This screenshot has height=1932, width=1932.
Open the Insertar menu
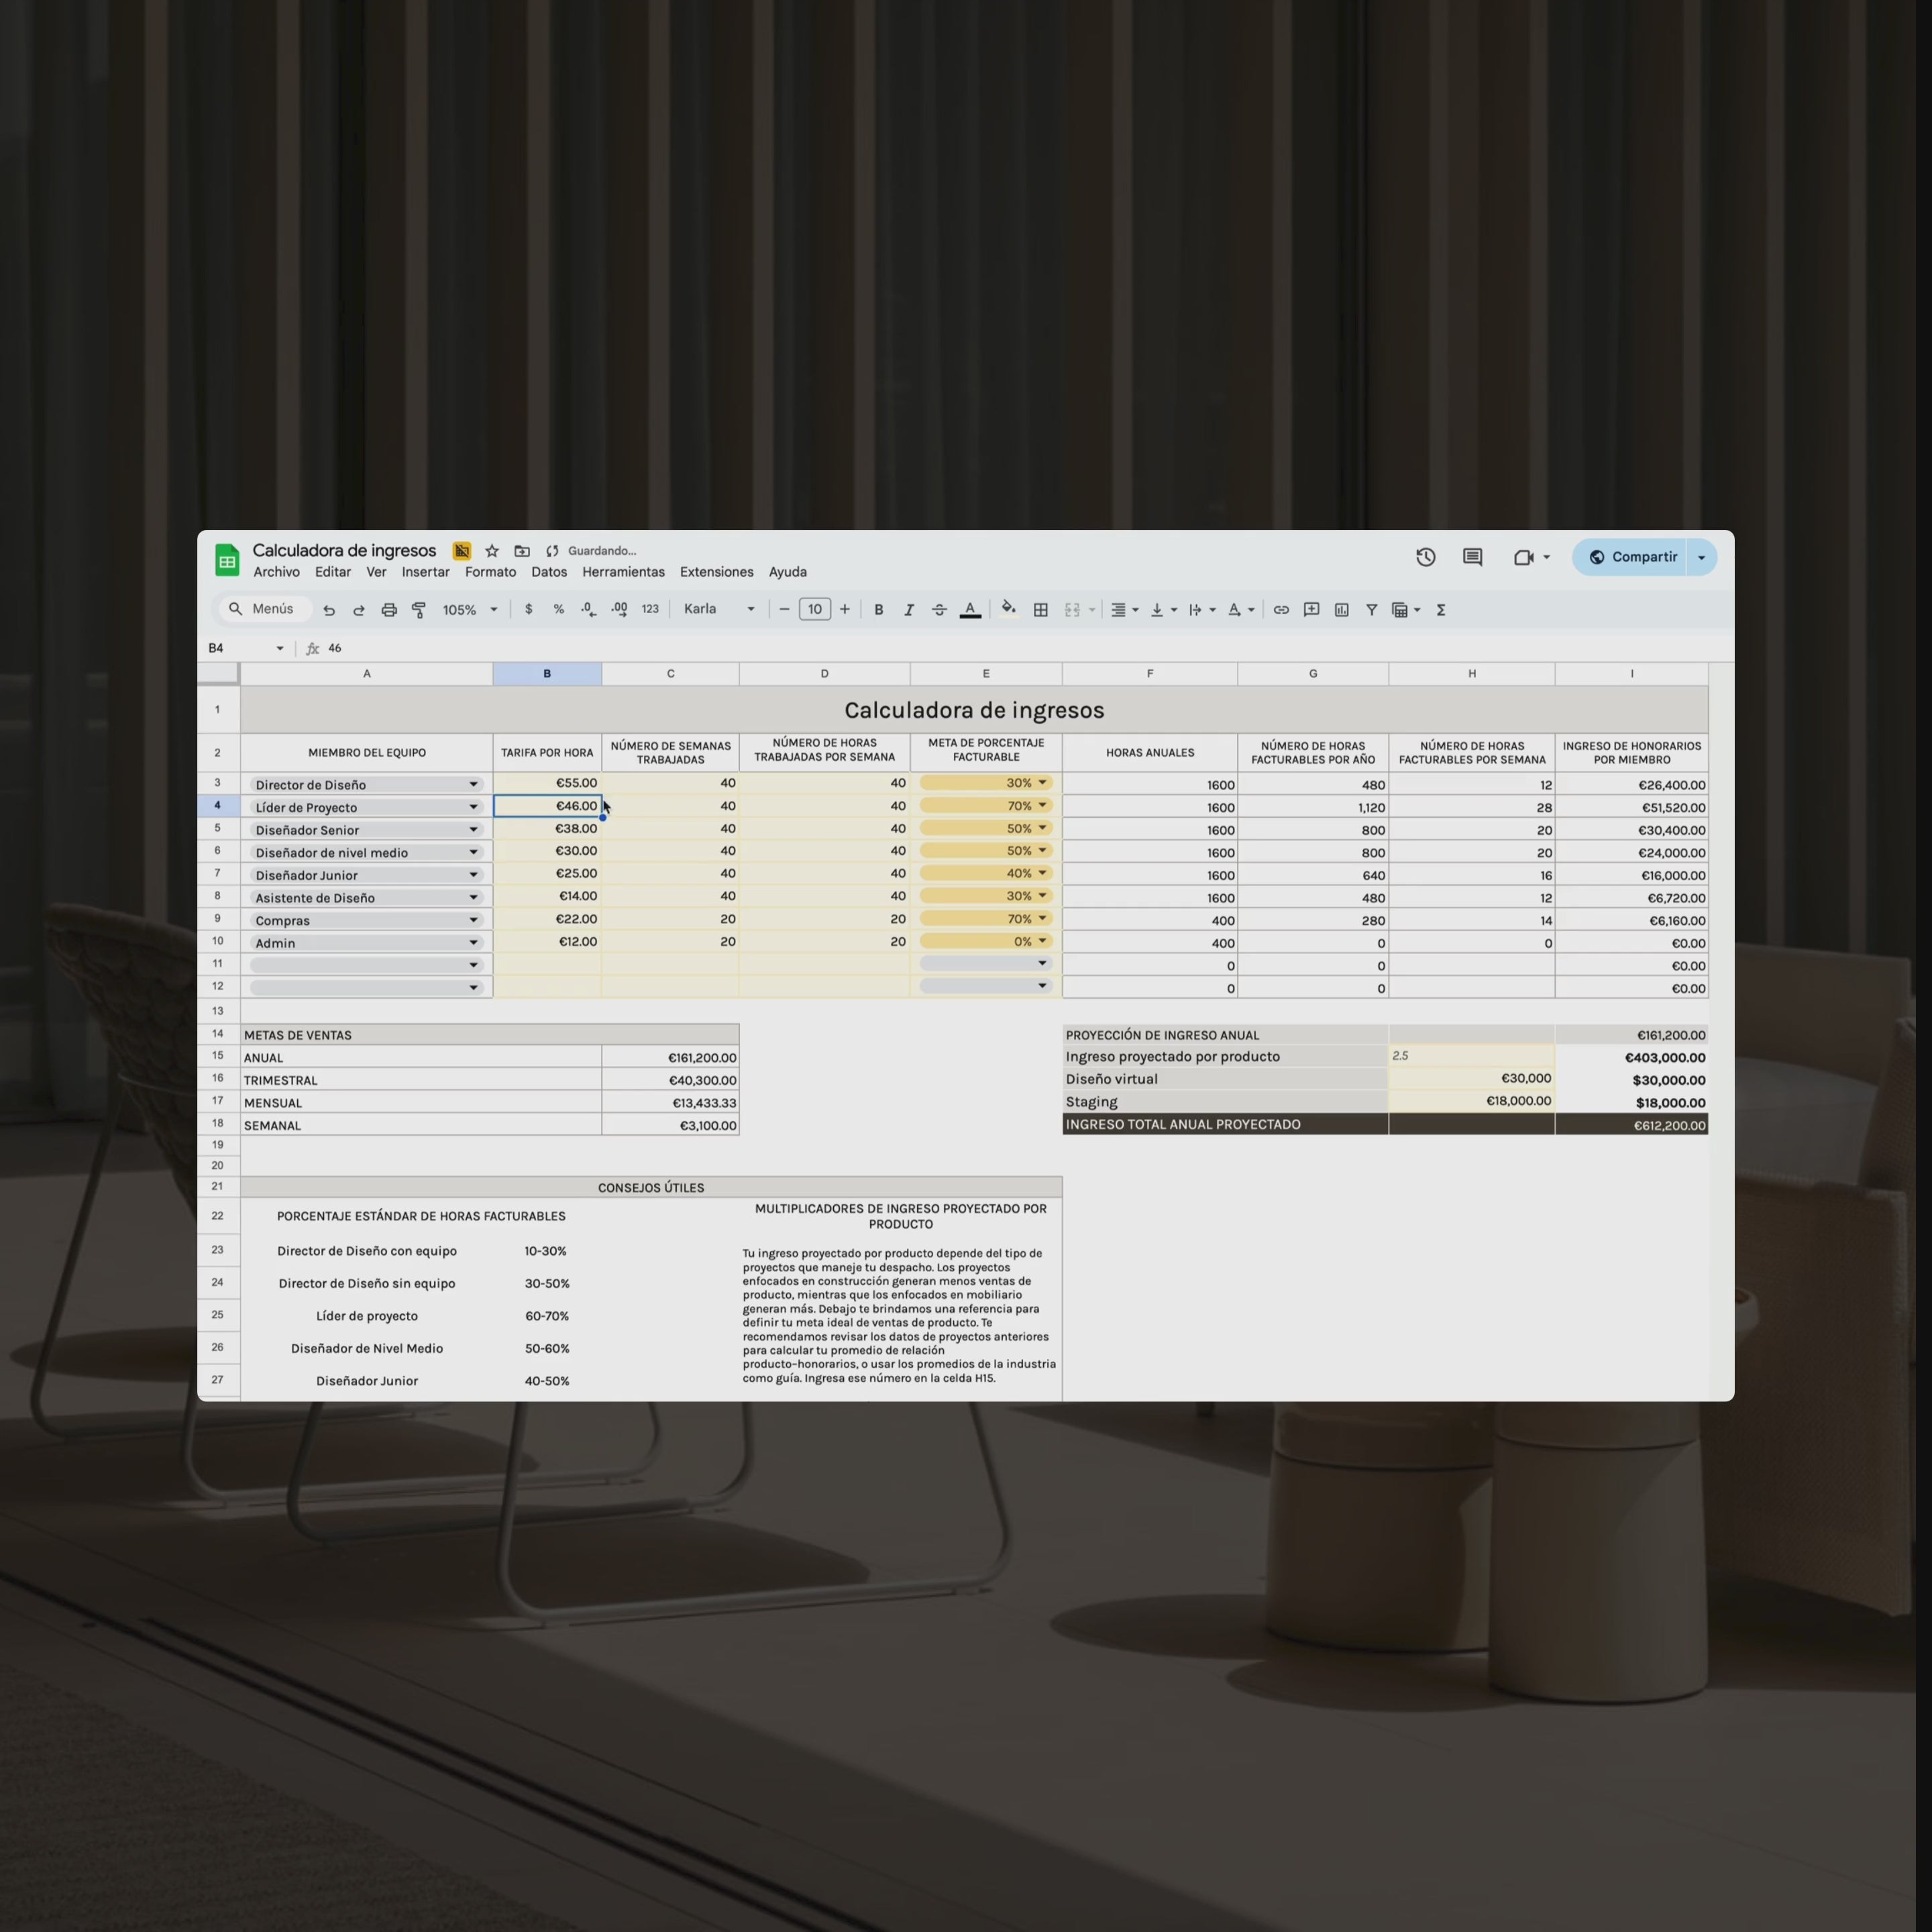click(425, 572)
